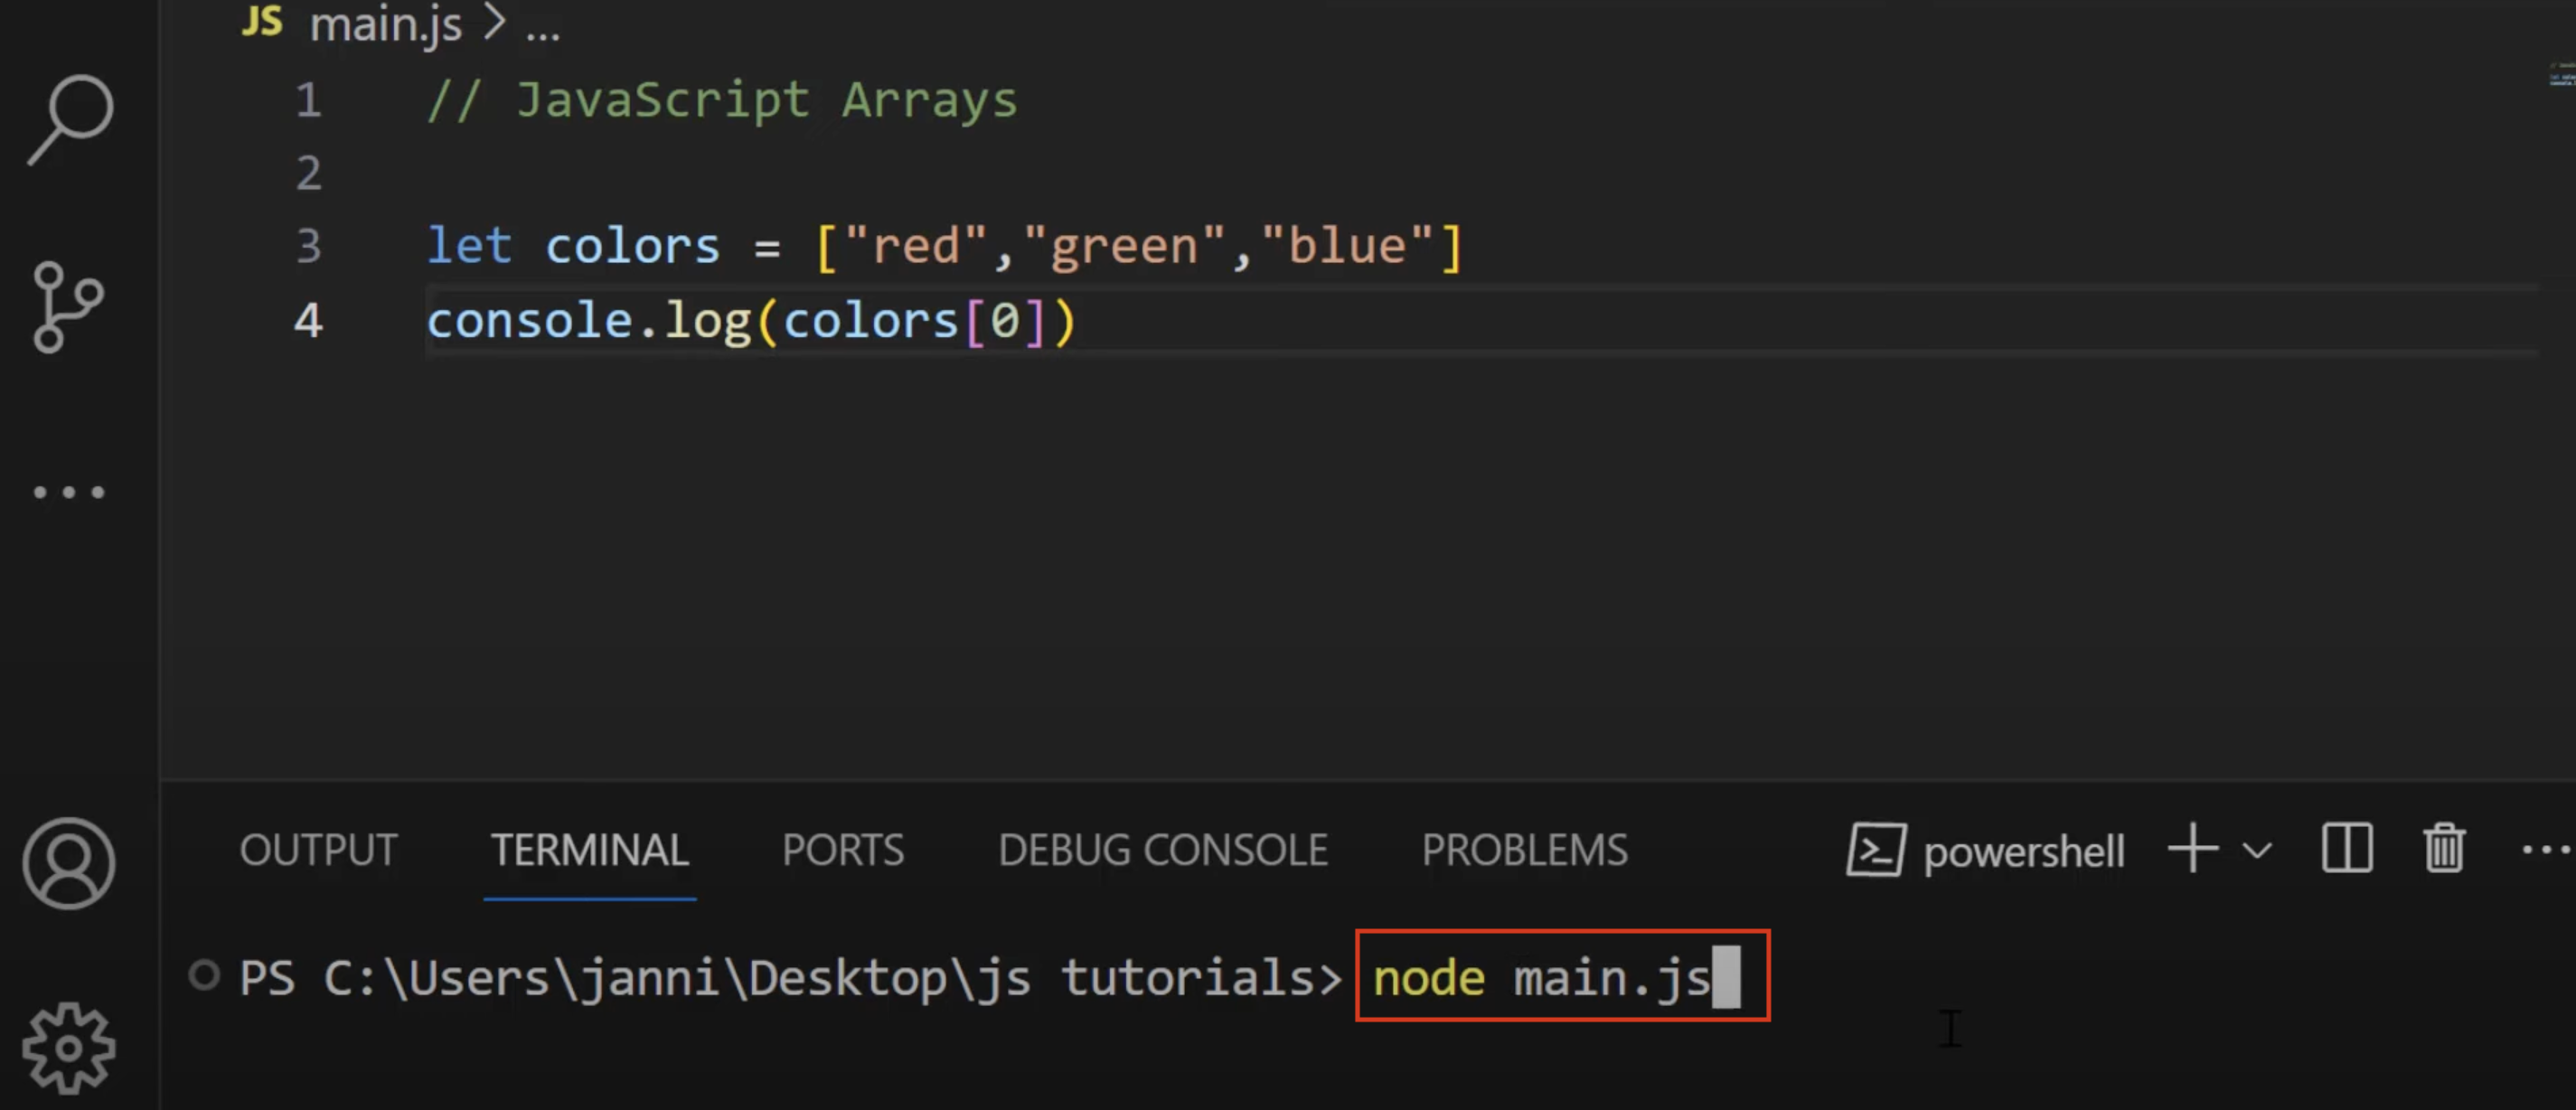
Task: Click main.js in the breadcrumb
Action: (386, 24)
